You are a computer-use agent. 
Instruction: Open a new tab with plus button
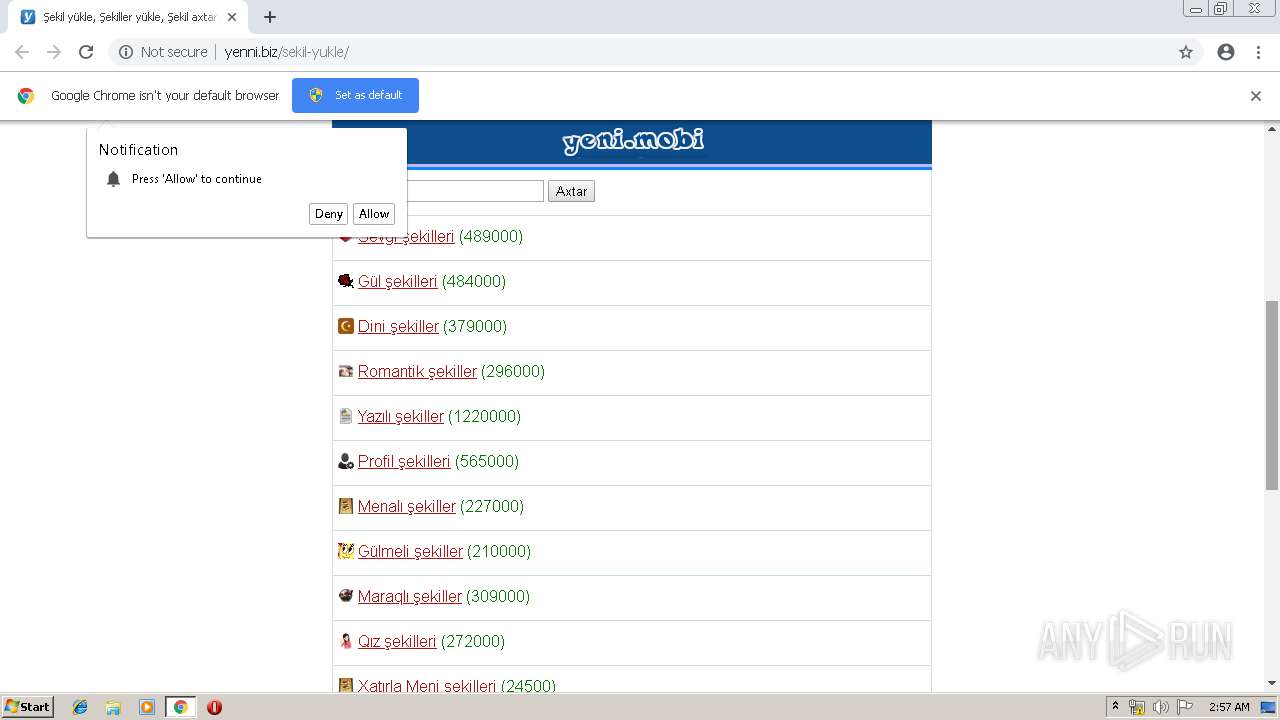[270, 17]
